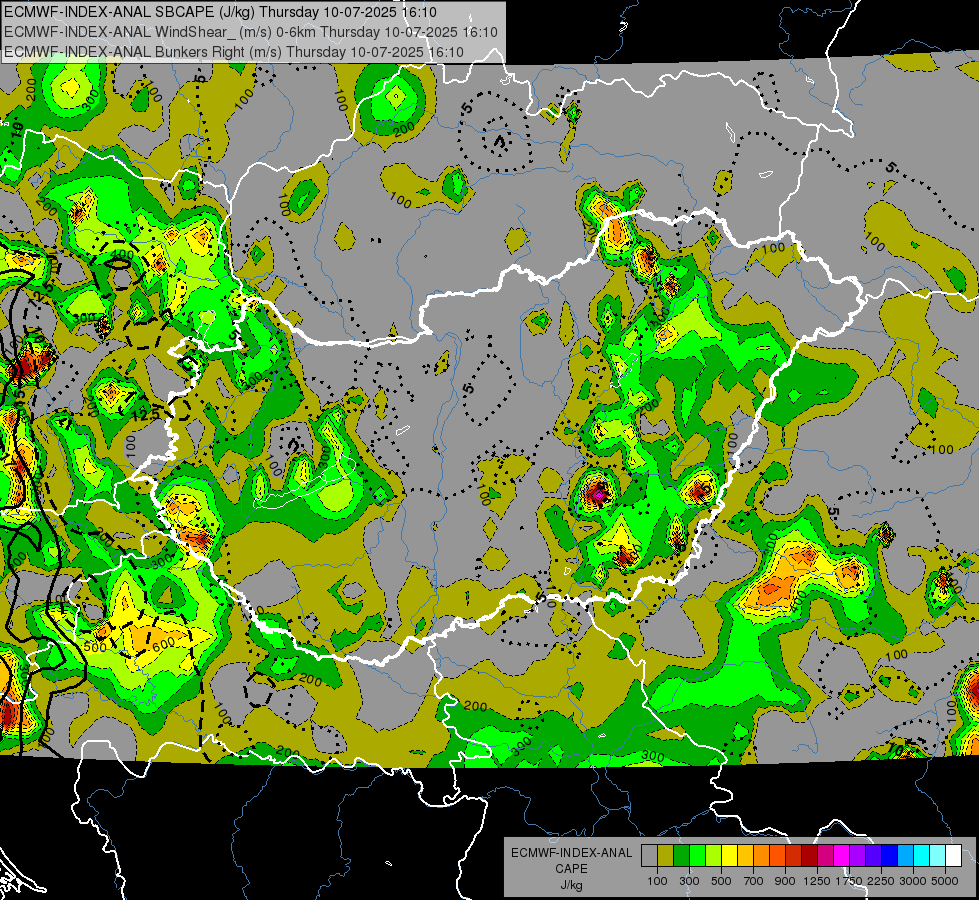Click the cyan legend swatch
The image size is (979, 900).
coord(922,855)
